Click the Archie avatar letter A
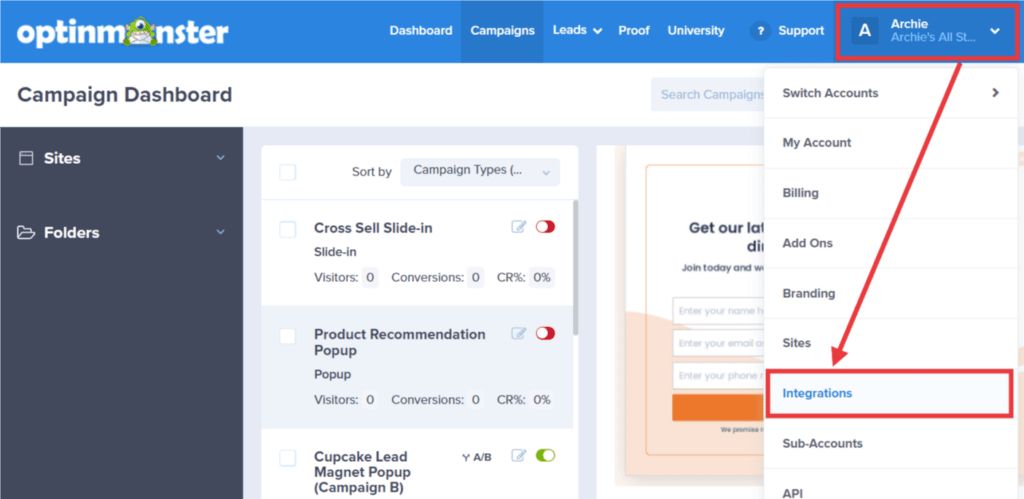The image size is (1024, 499). [865, 31]
